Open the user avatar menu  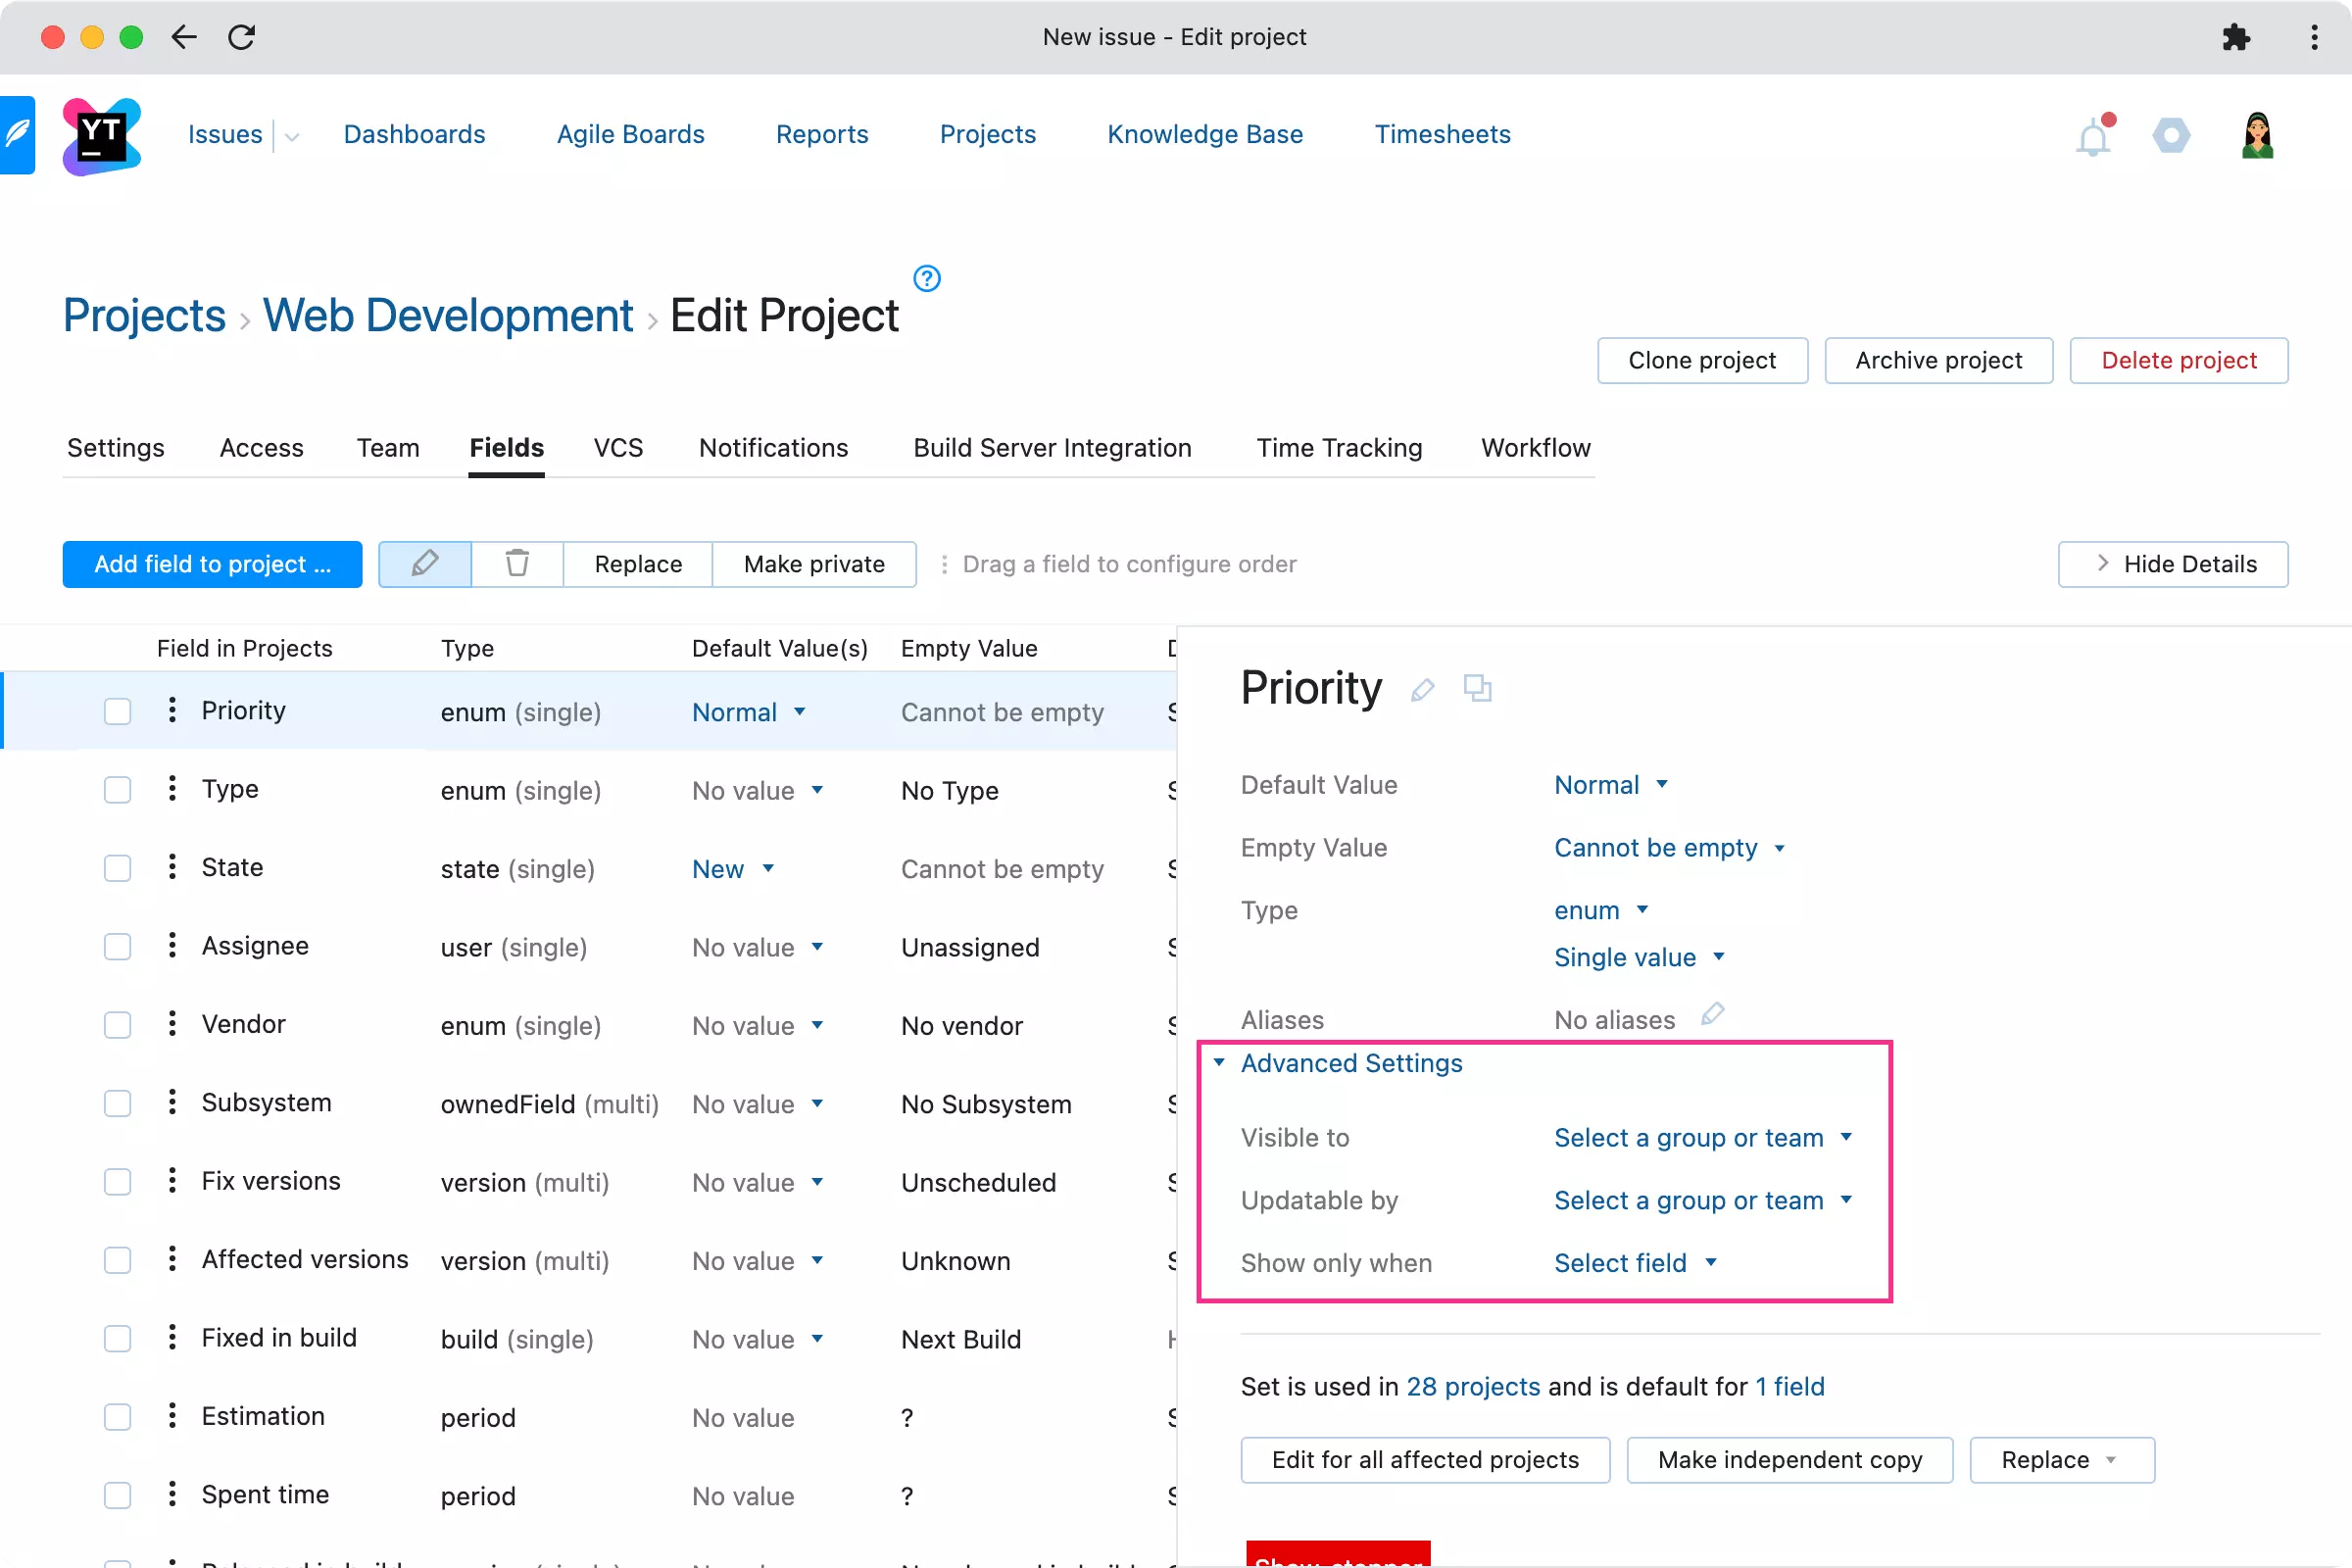pos(2257,135)
